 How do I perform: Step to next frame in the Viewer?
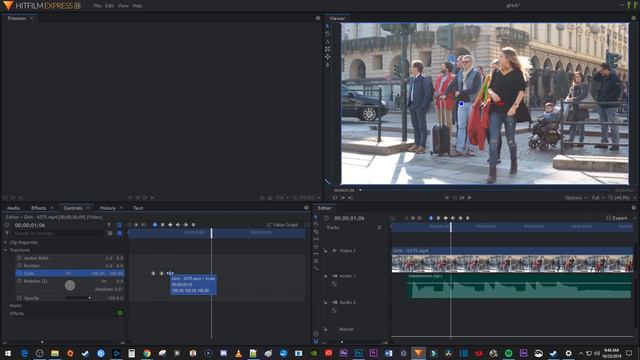462,198
